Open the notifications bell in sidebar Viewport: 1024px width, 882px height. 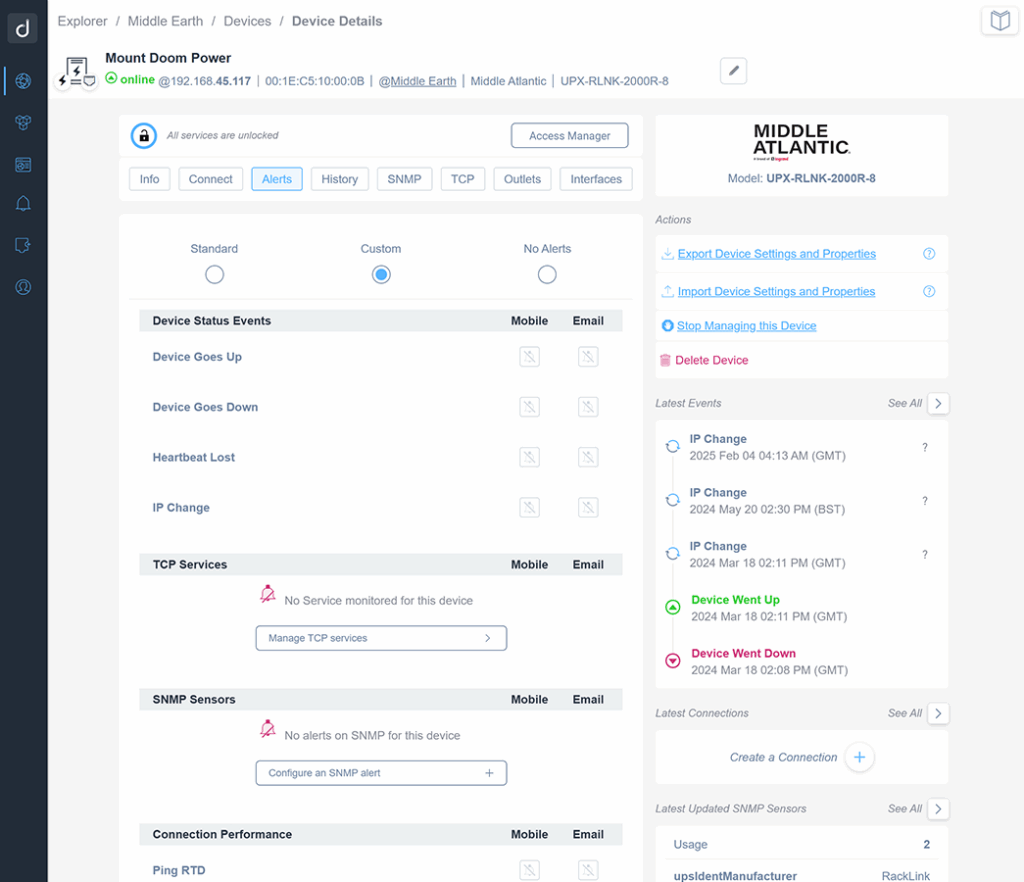23,204
